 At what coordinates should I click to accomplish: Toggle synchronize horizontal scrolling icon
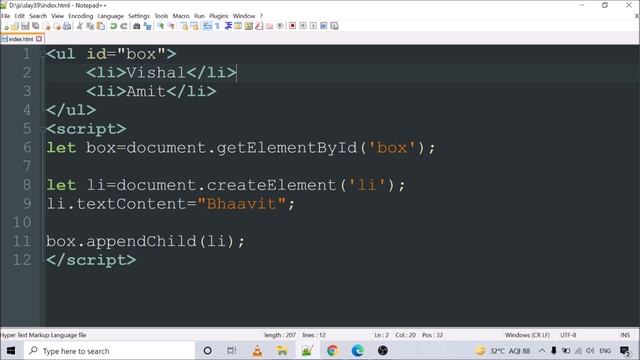point(194,26)
